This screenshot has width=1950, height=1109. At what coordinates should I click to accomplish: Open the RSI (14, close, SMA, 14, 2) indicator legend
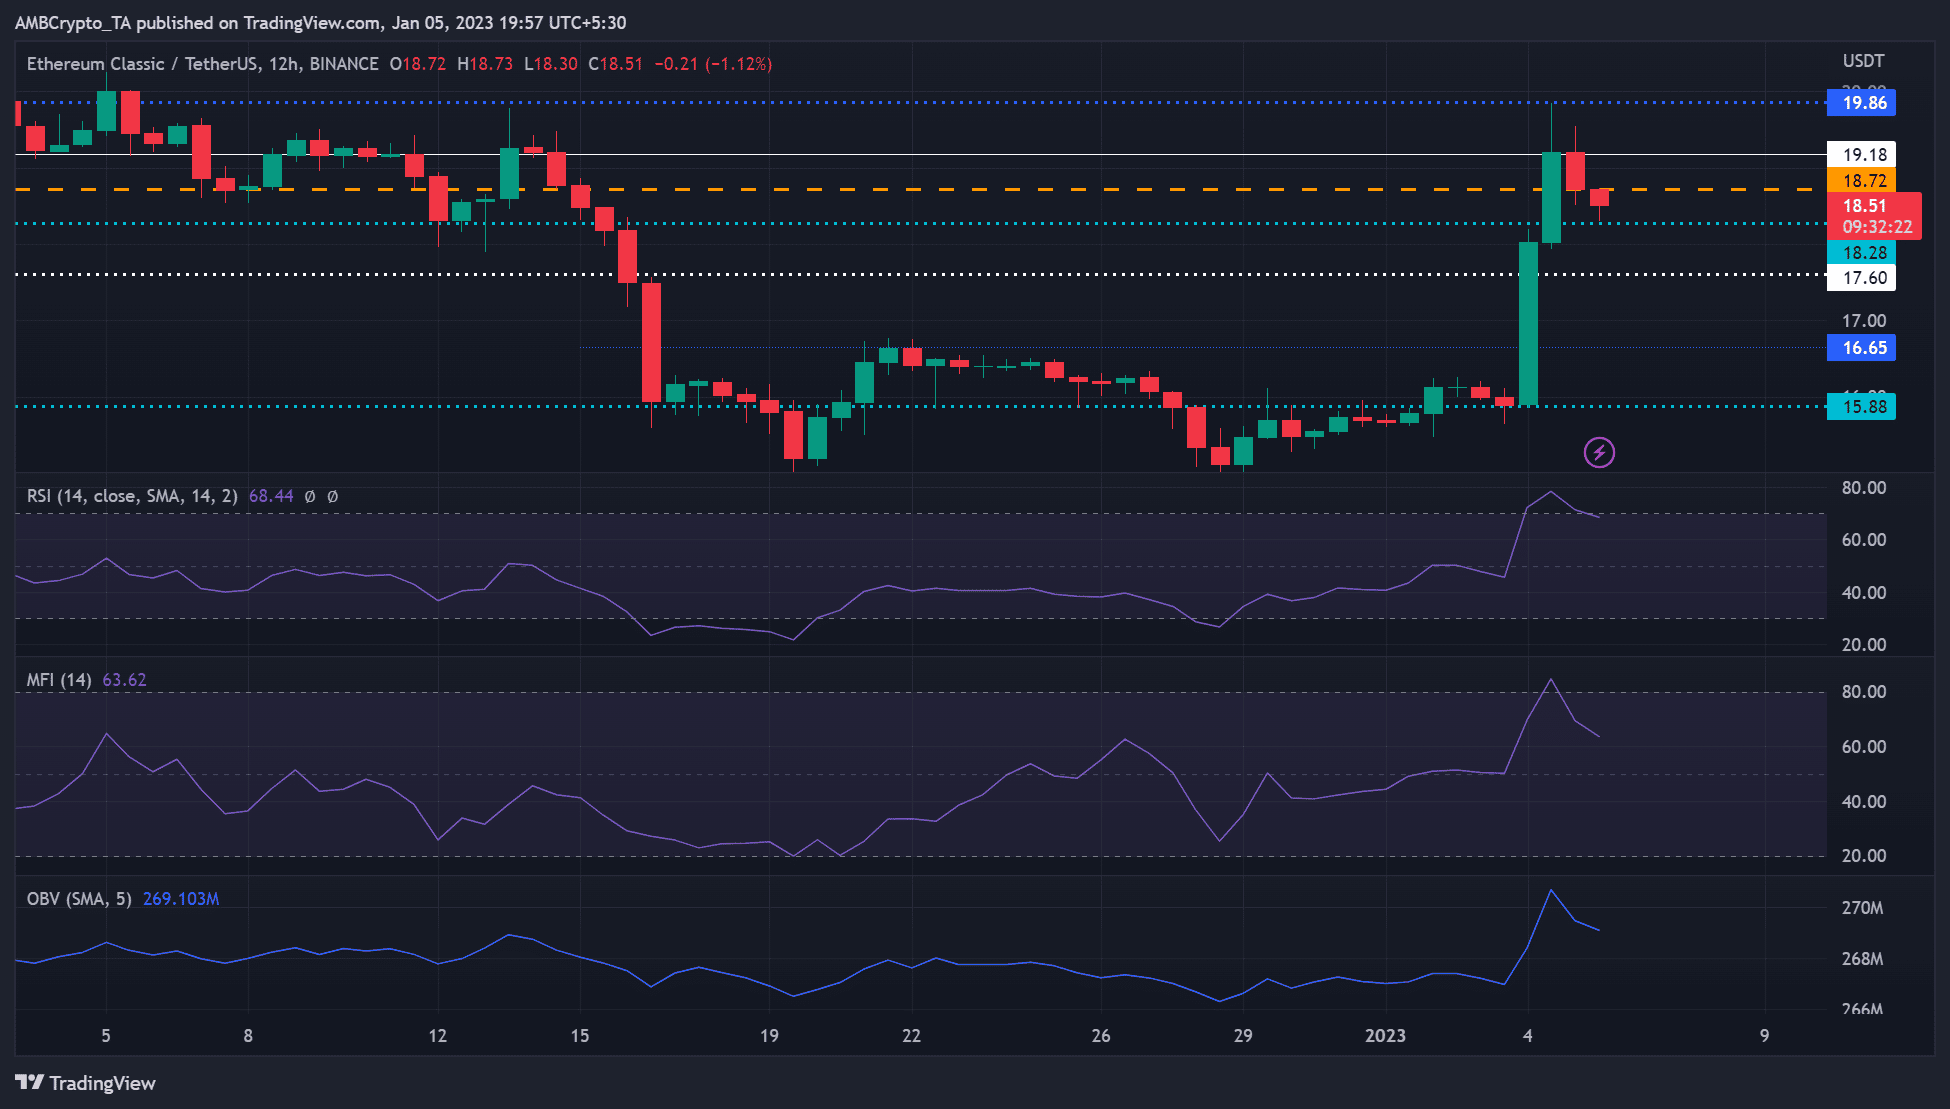point(132,496)
